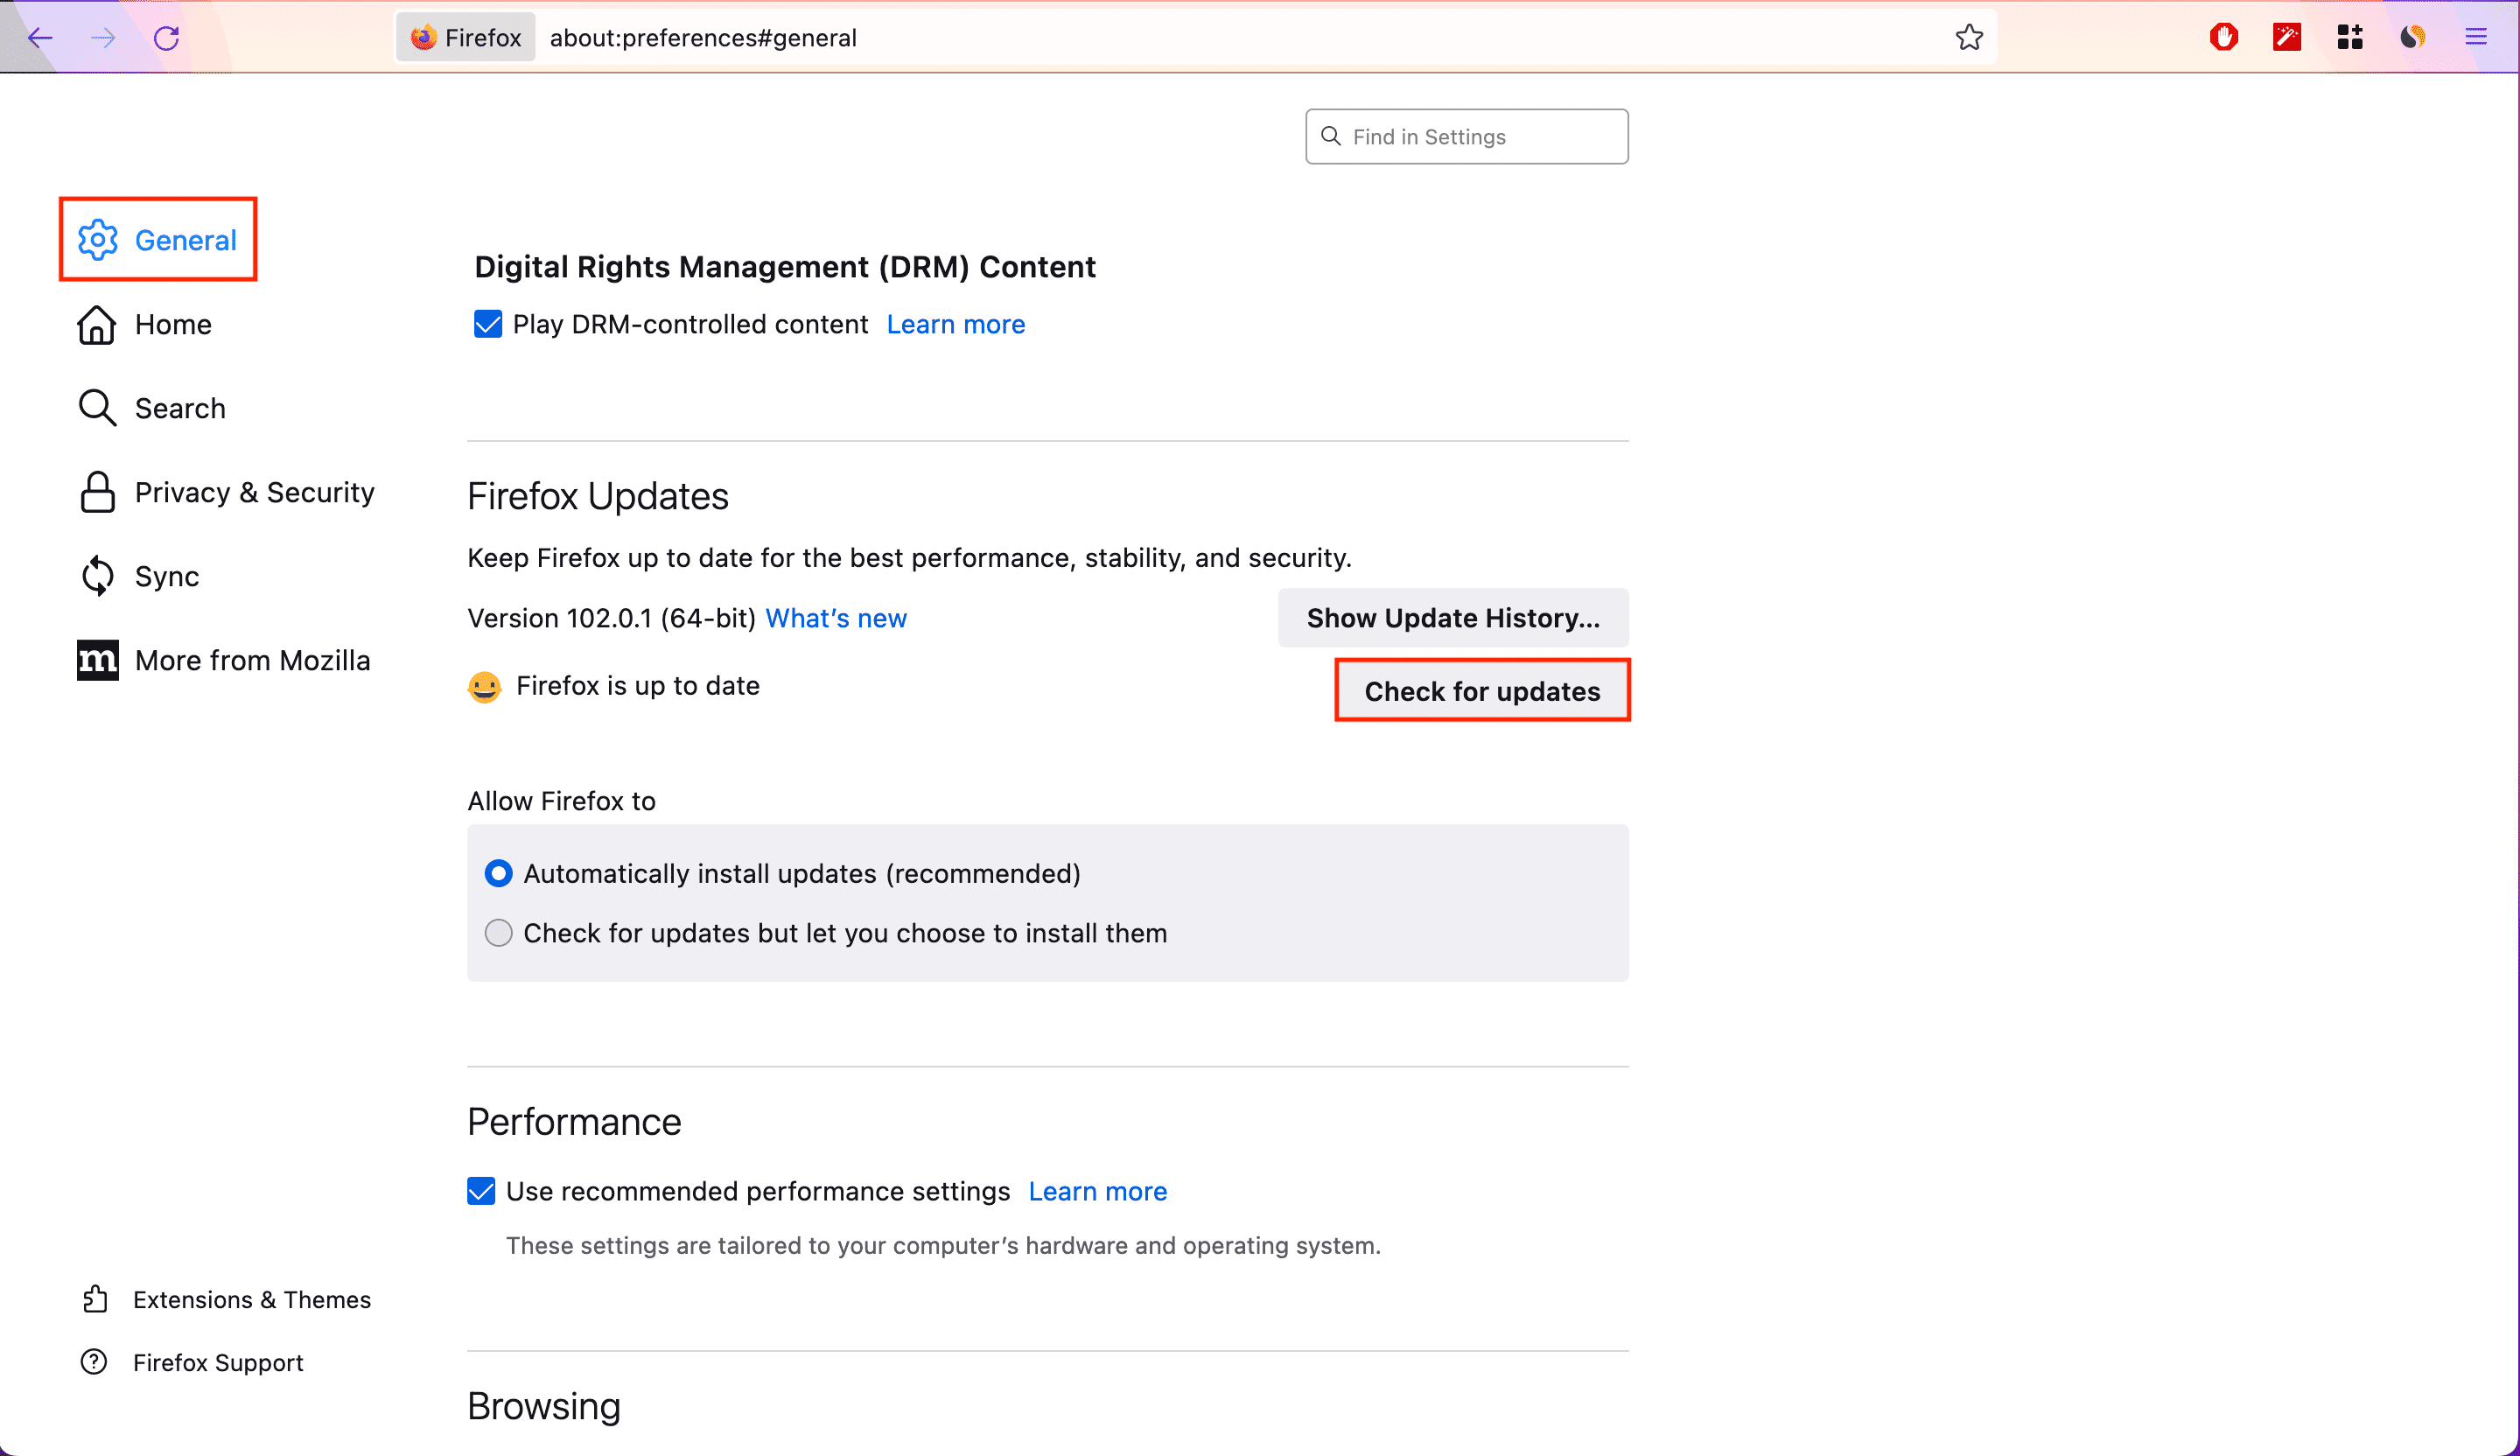Select Check for updates but let you choose
This screenshot has height=1456, width=2520.
(498, 933)
